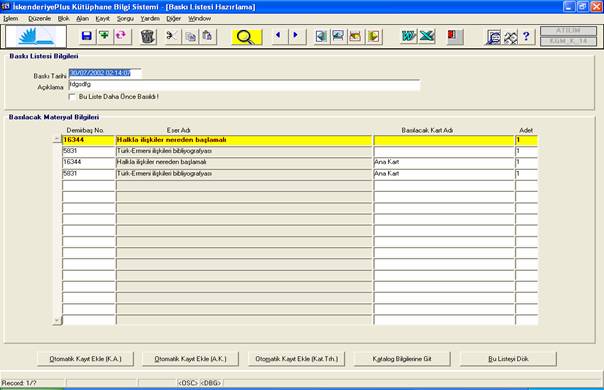The image size is (604, 390).
Task: Click 'Otomatik Kayıt Ekle (A.K.)' button
Action: pyautogui.click(x=191, y=359)
